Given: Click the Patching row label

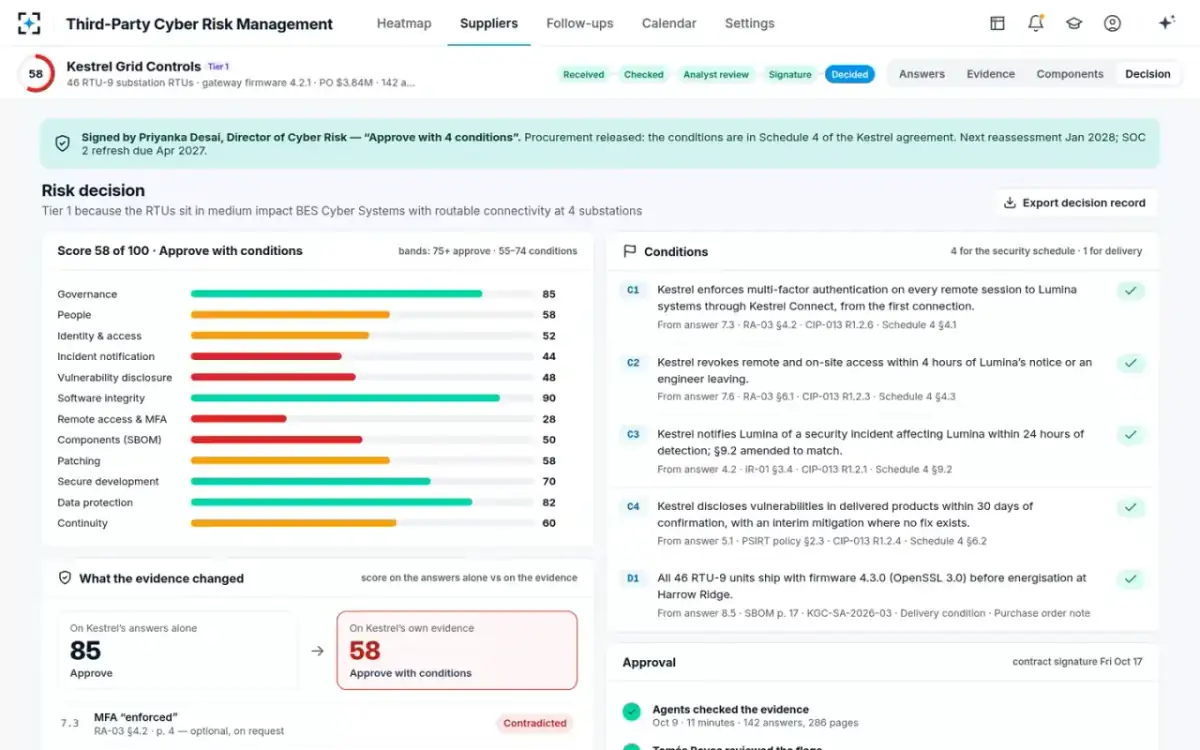Looking at the screenshot, I should pos(79,461).
